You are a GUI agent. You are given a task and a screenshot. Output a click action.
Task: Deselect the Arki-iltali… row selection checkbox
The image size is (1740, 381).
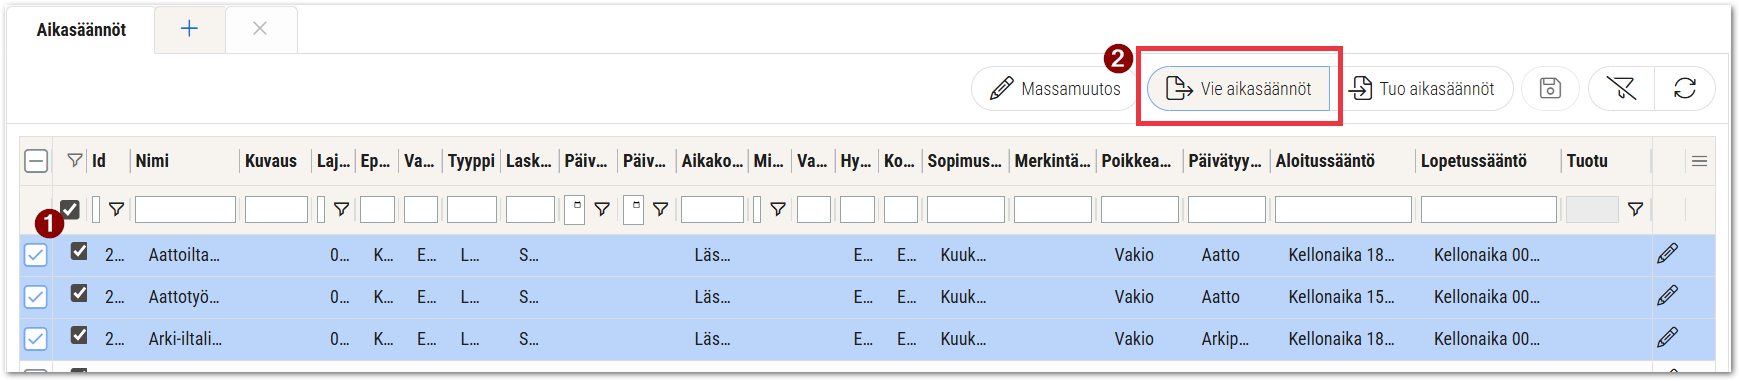(x=36, y=339)
